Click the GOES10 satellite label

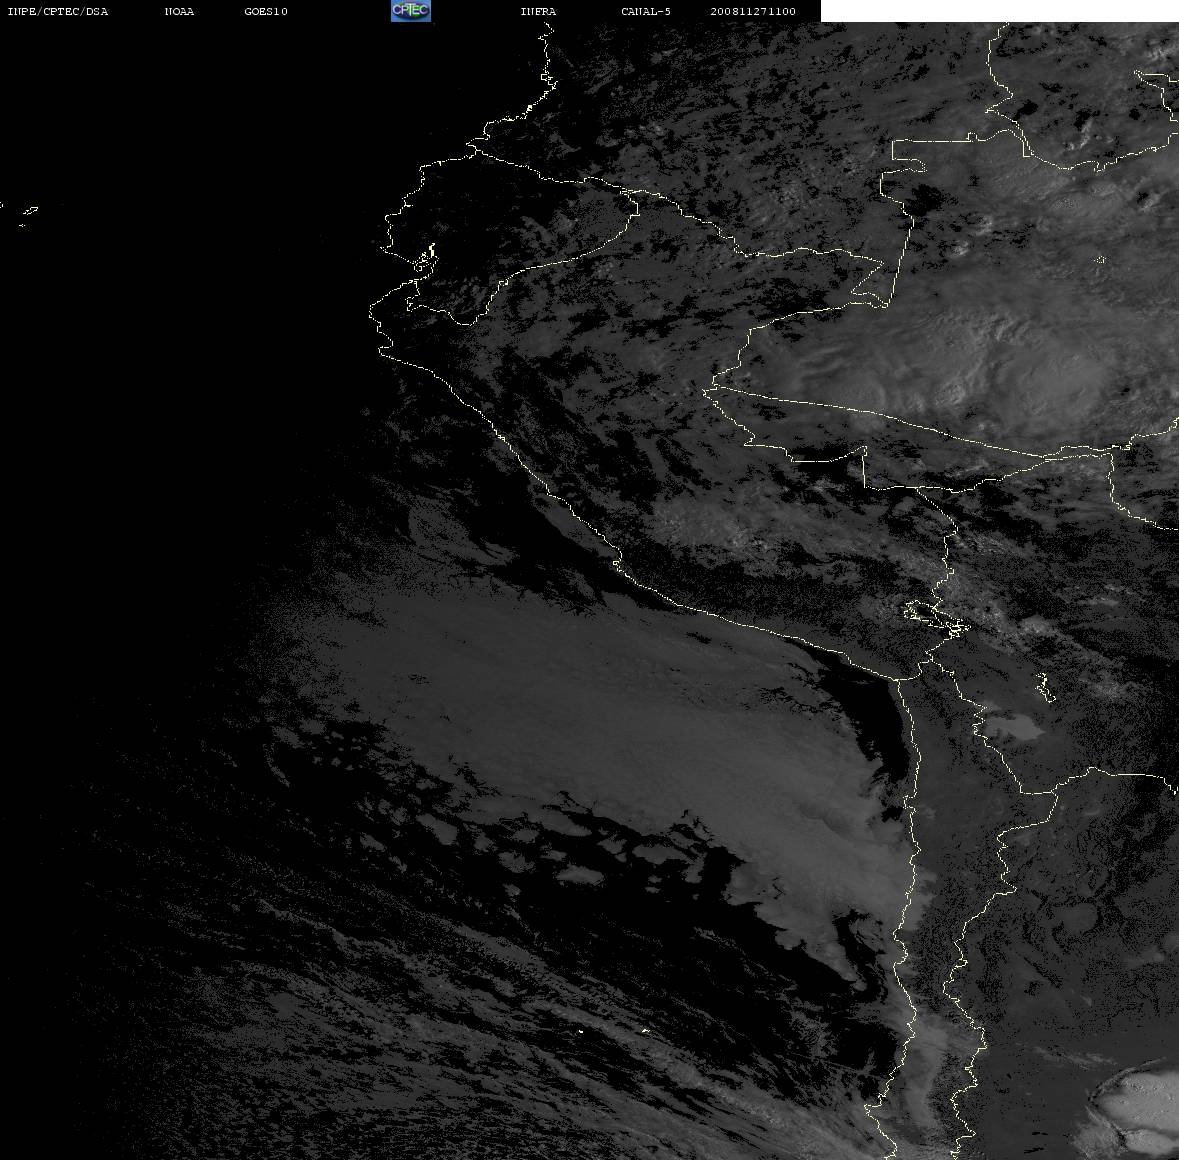click(x=266, y=11)
